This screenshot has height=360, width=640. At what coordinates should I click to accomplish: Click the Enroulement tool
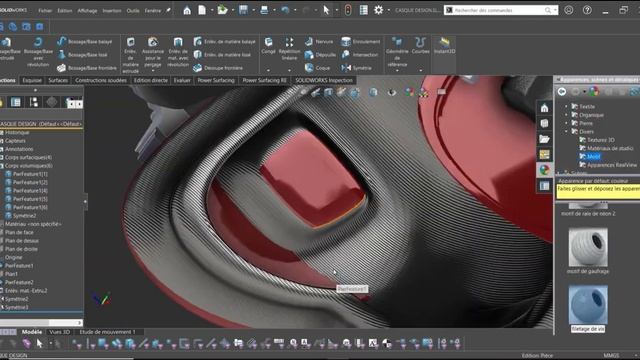(360, 42)
